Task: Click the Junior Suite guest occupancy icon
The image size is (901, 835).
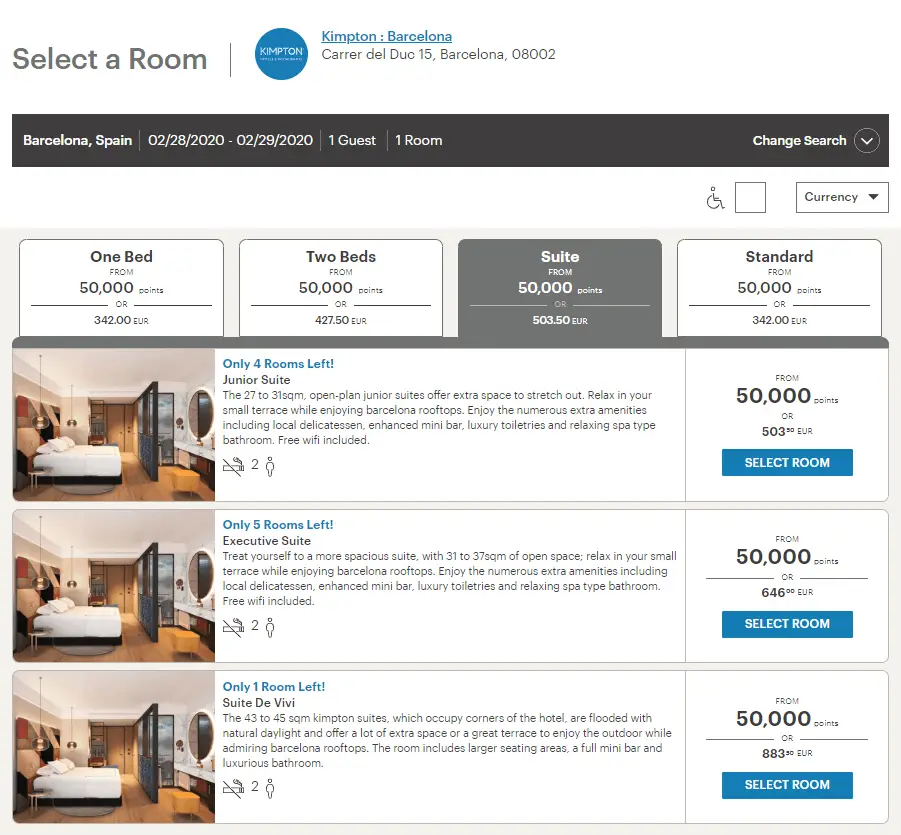Action: (270, 465)
